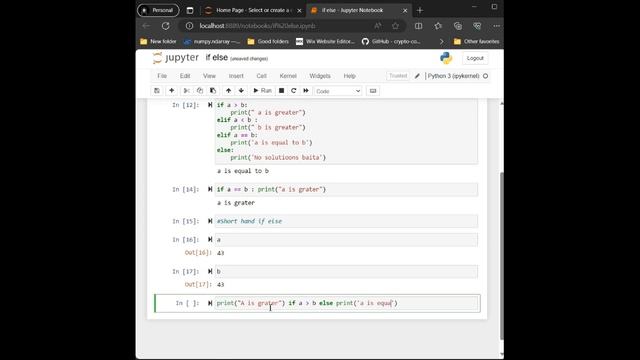Save notebook with the floppy disk icon

(157, 91)
